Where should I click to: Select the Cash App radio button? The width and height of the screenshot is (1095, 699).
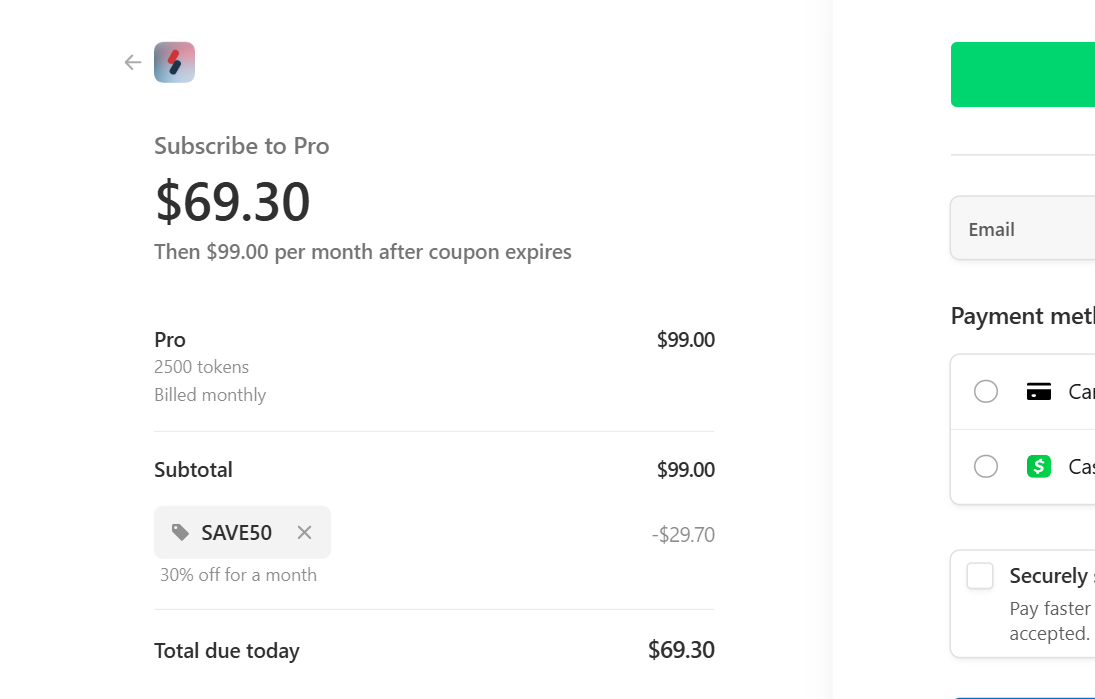pyautogui.click(x=986, y=466)
